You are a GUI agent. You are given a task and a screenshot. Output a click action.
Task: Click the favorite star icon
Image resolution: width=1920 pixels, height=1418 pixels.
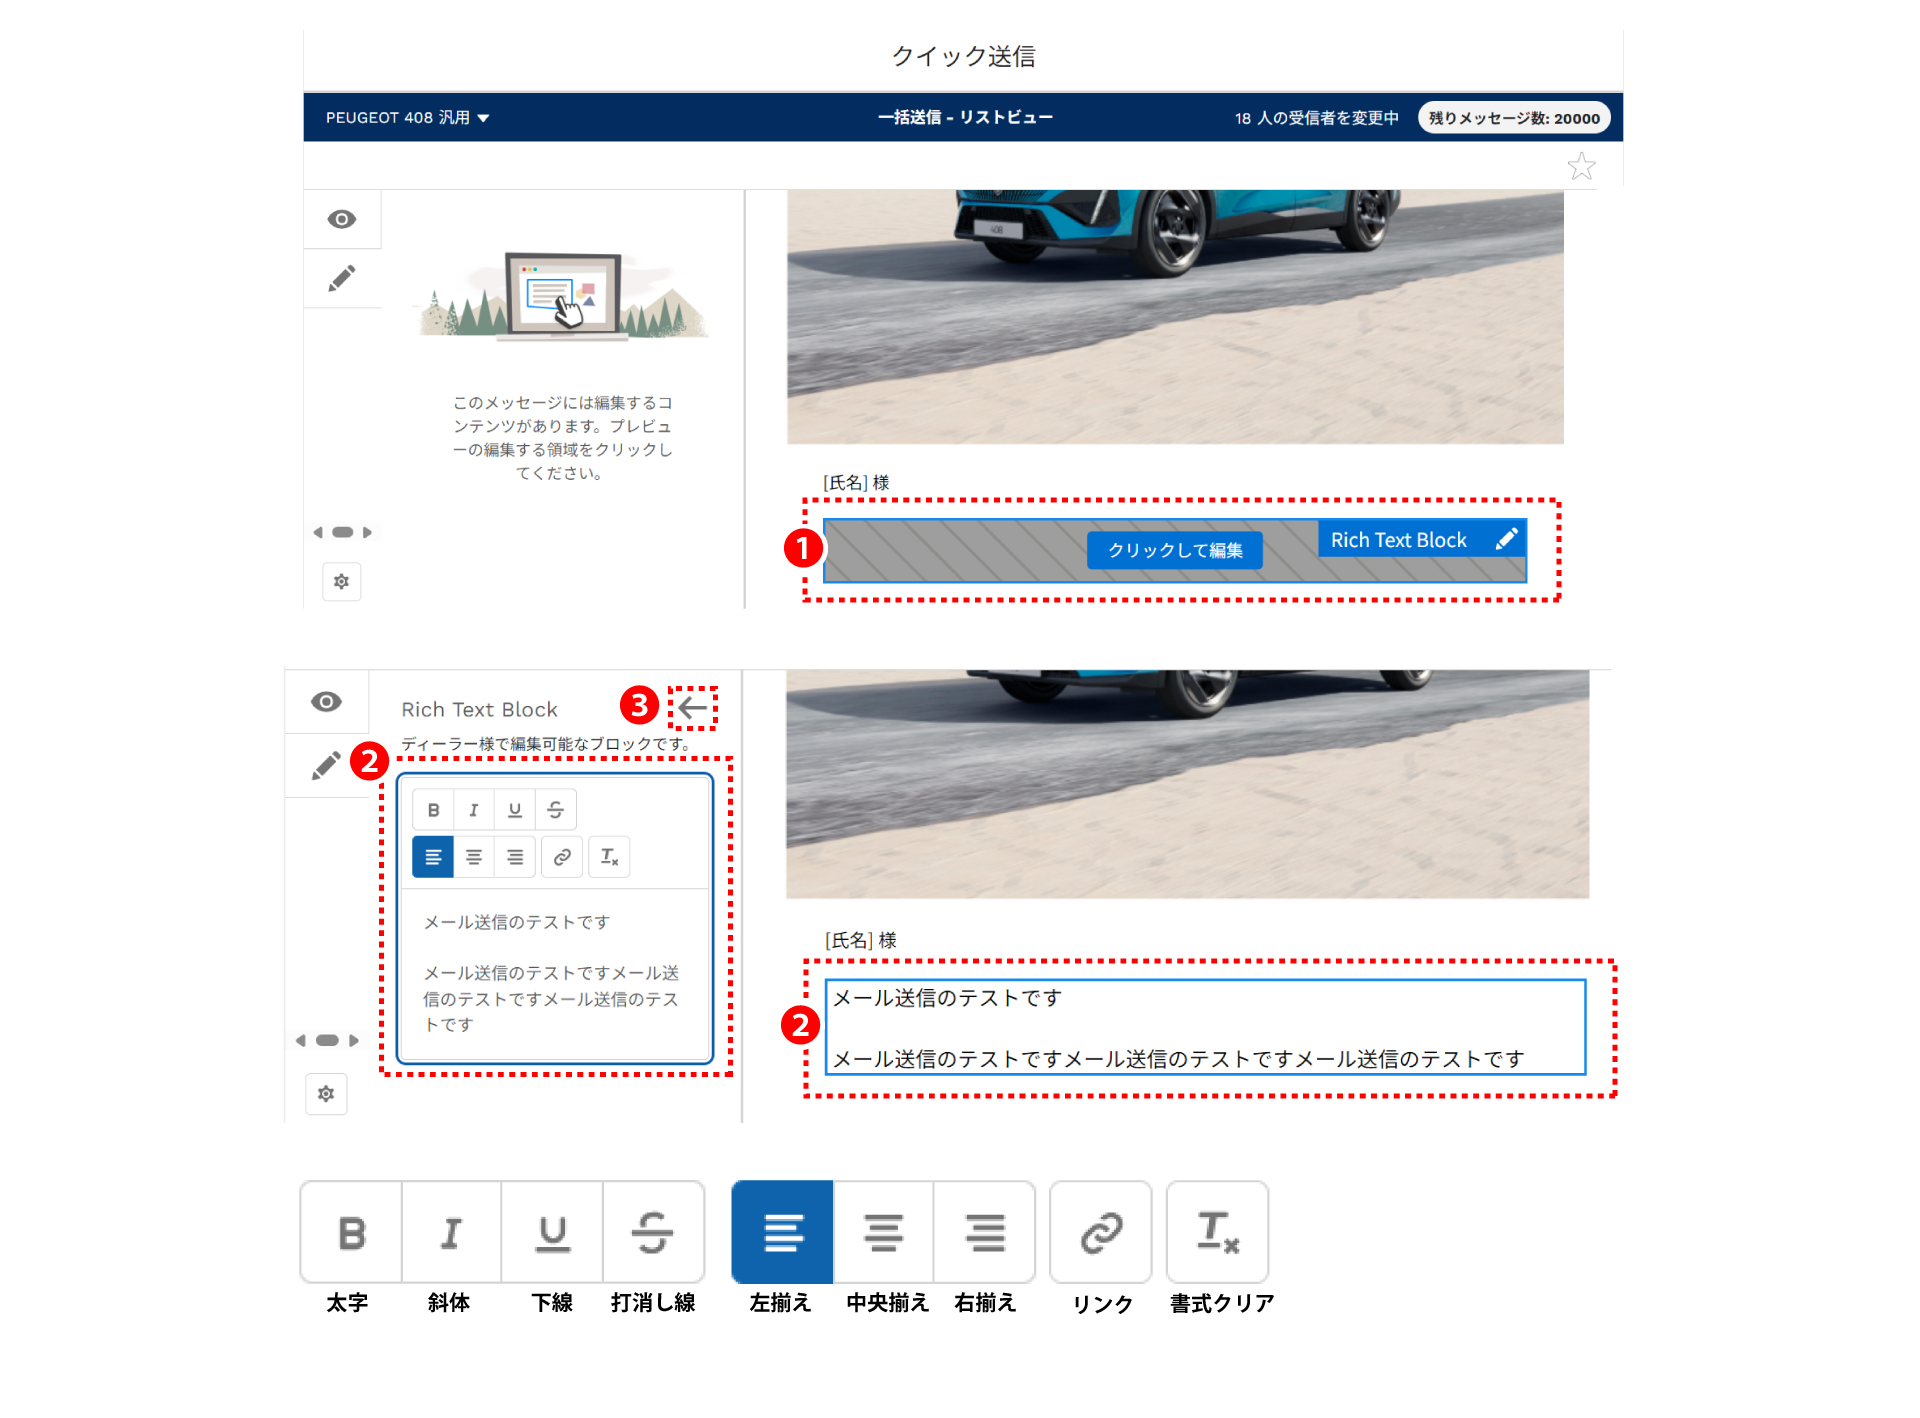pos(1580,166)
